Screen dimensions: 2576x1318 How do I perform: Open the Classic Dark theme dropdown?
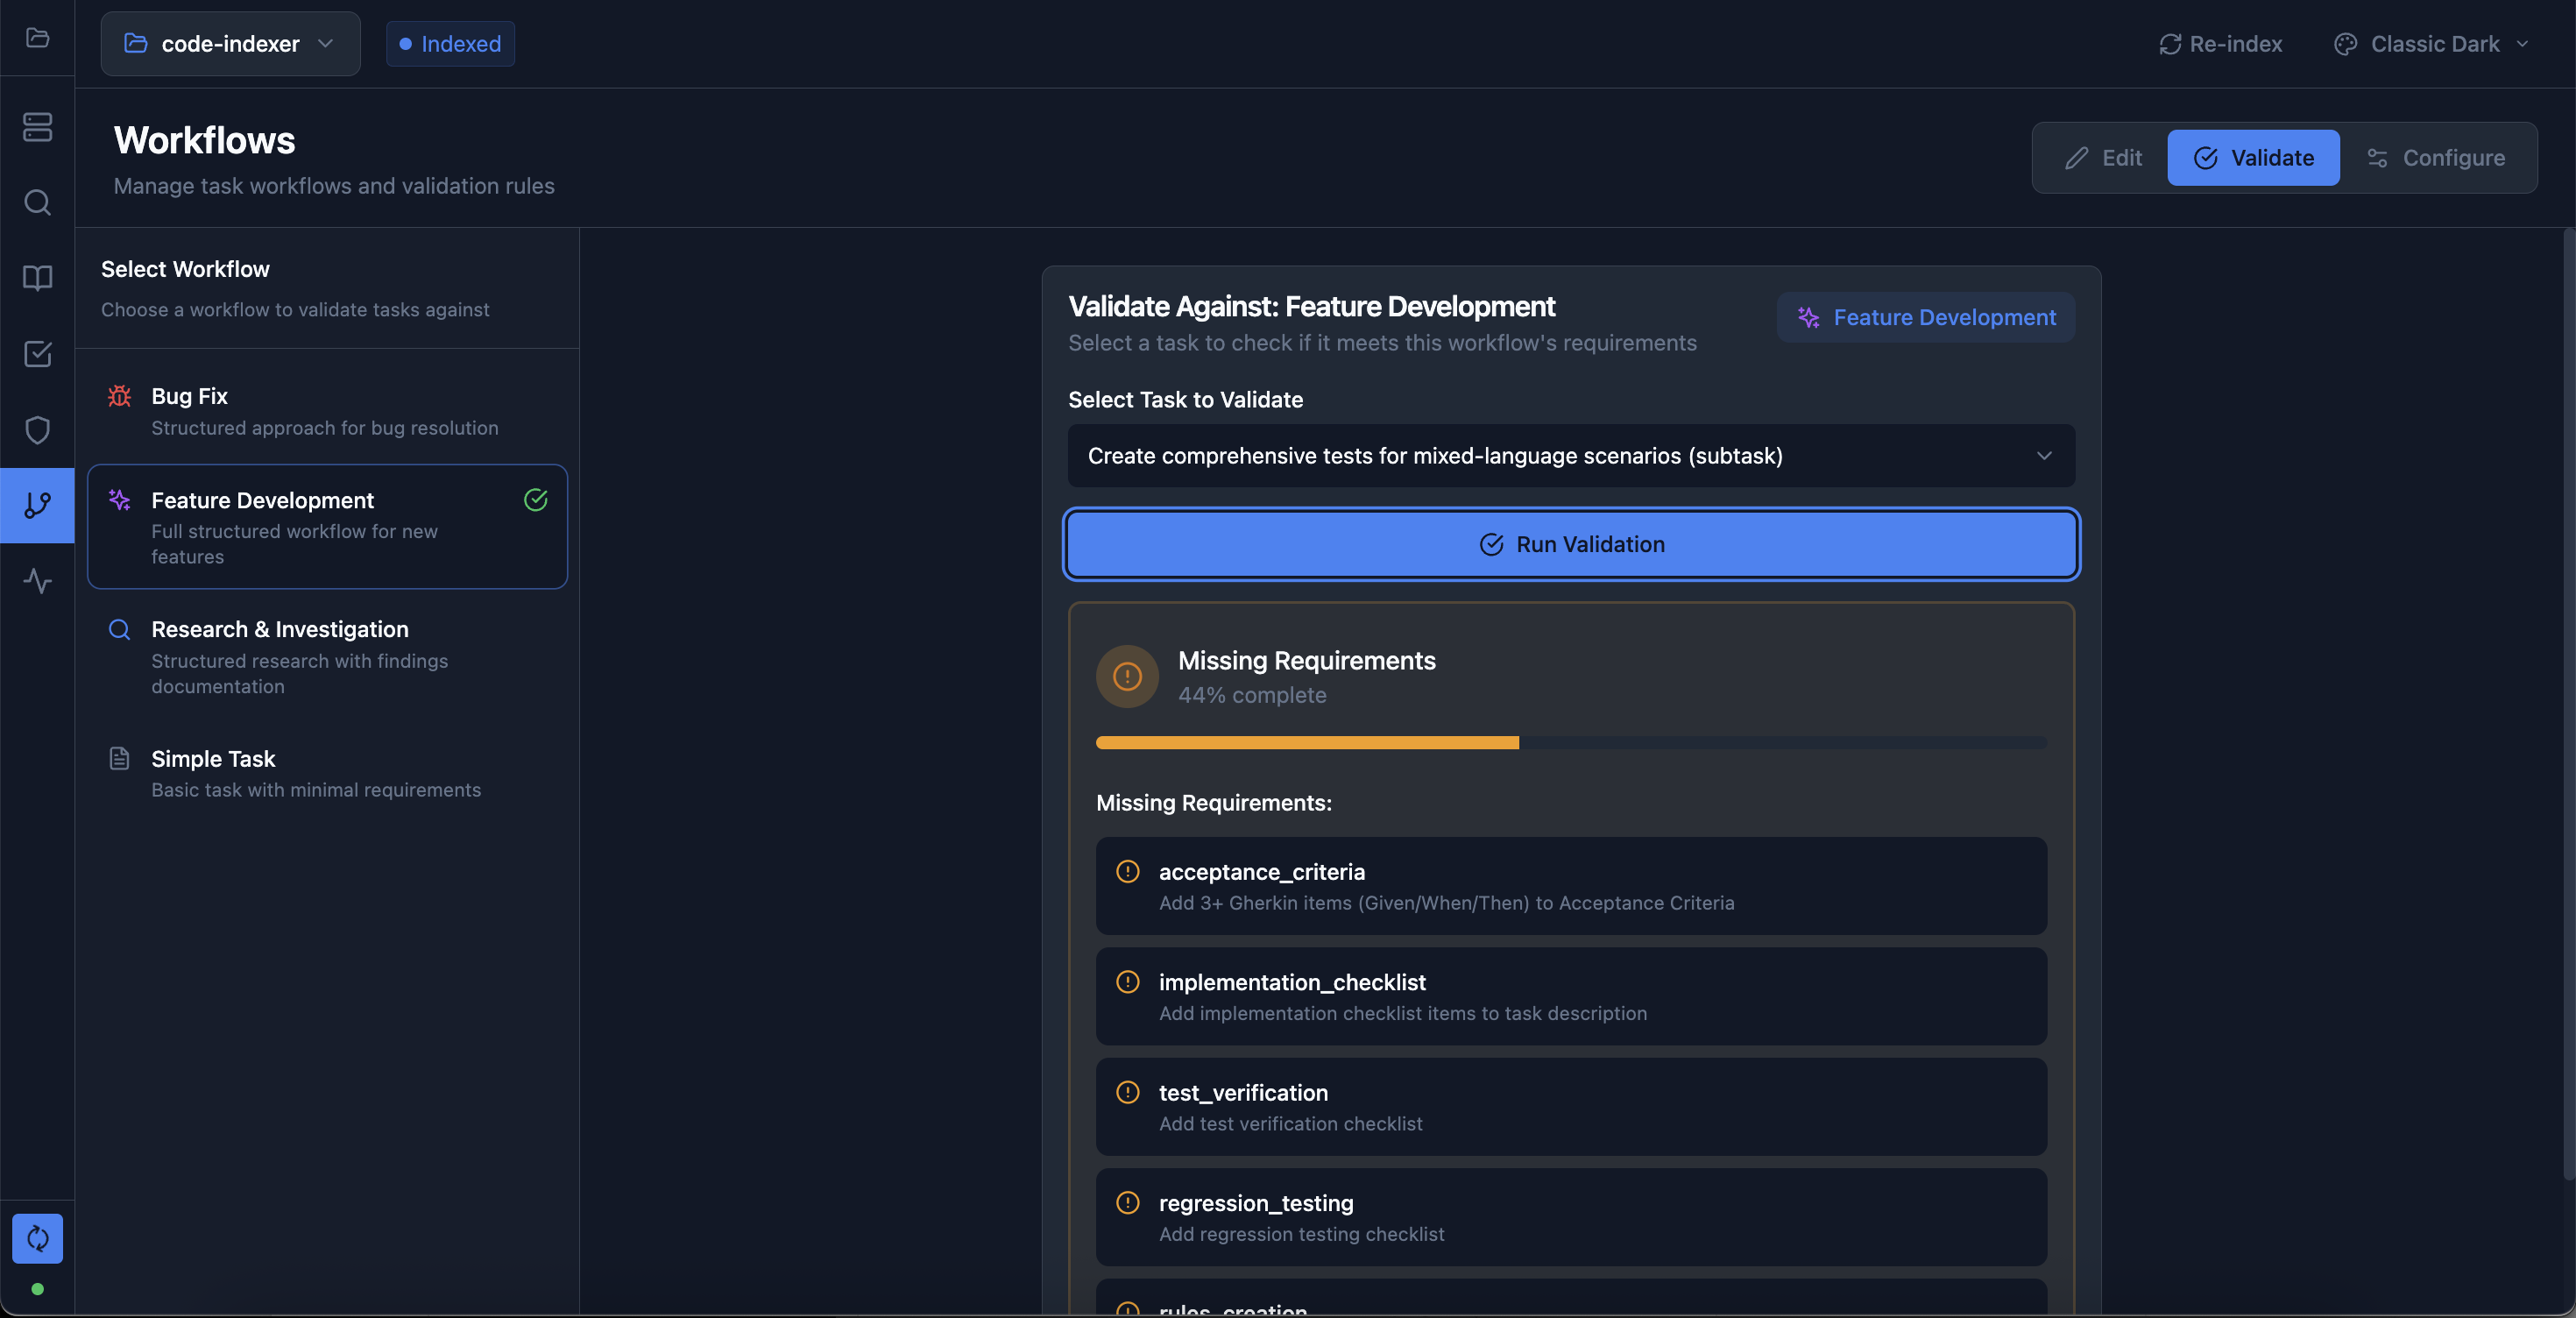[x=2431, y=44]
